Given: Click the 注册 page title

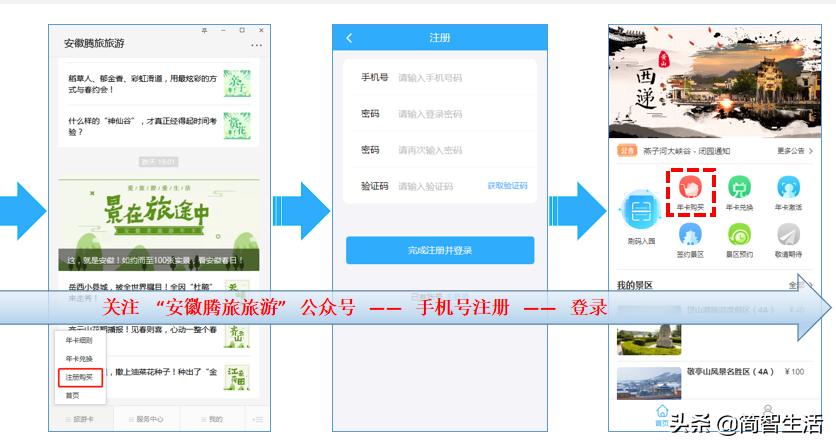Looking at the screenshot, I should [x=440, y=38].
